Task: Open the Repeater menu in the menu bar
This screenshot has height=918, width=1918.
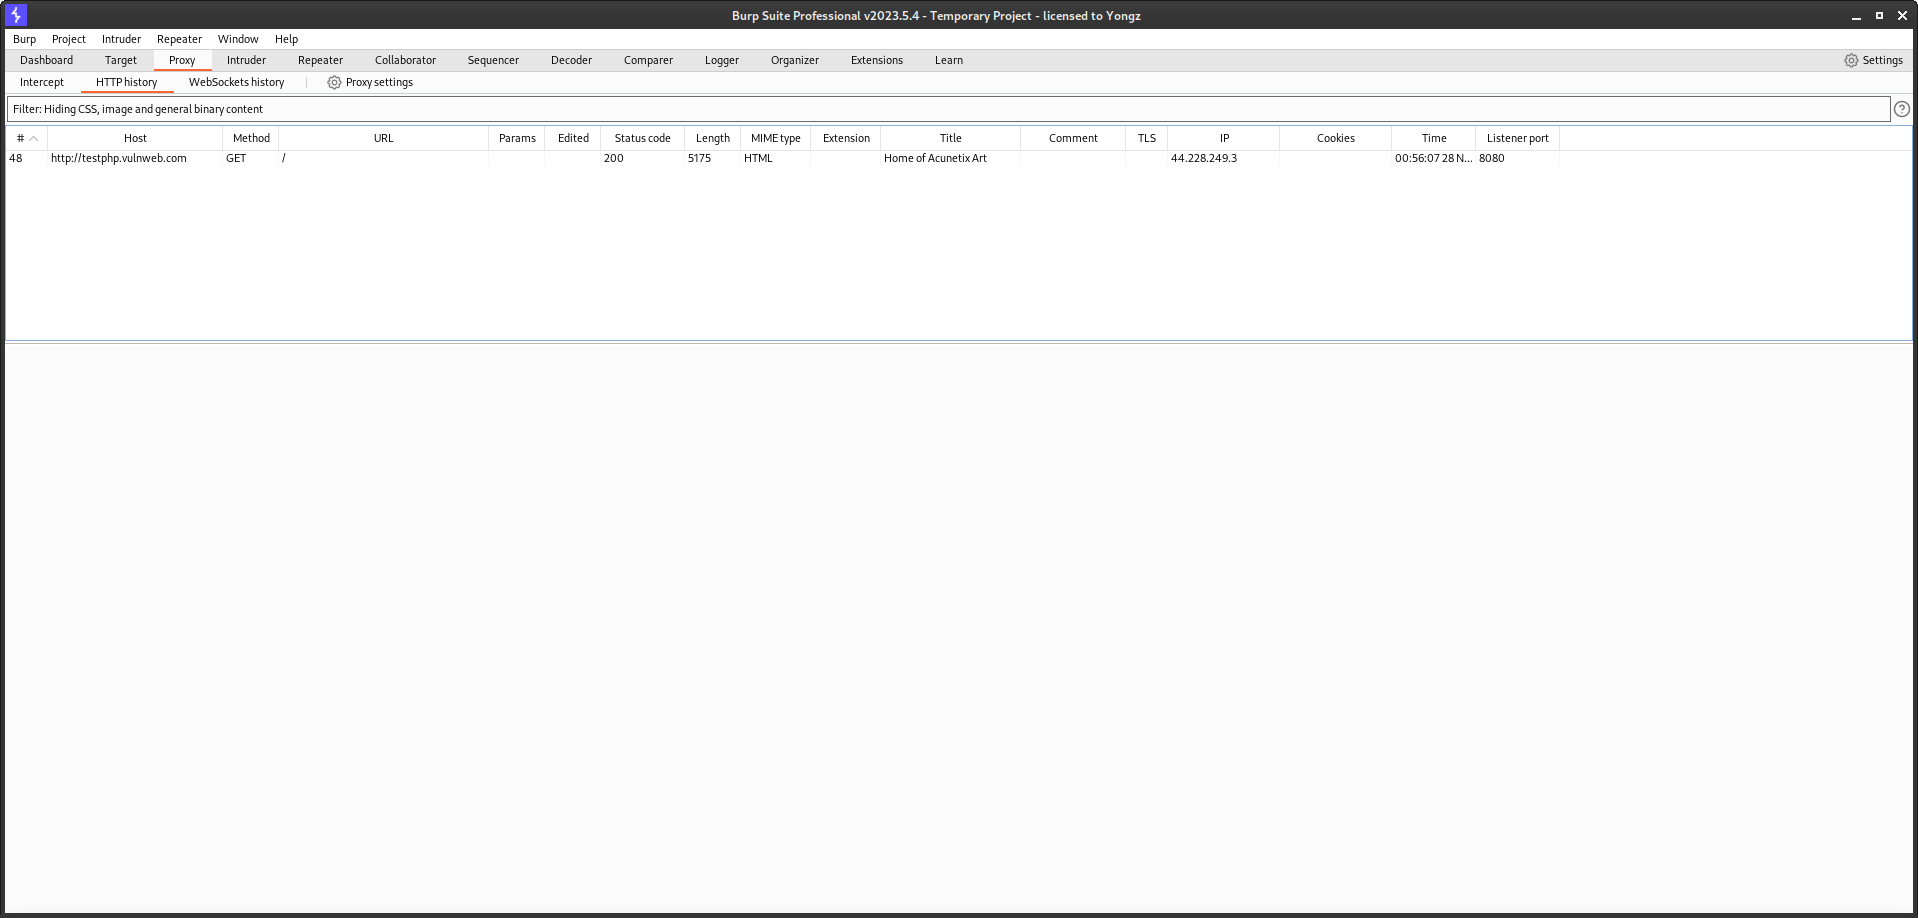Action: (x=179, y=39)
